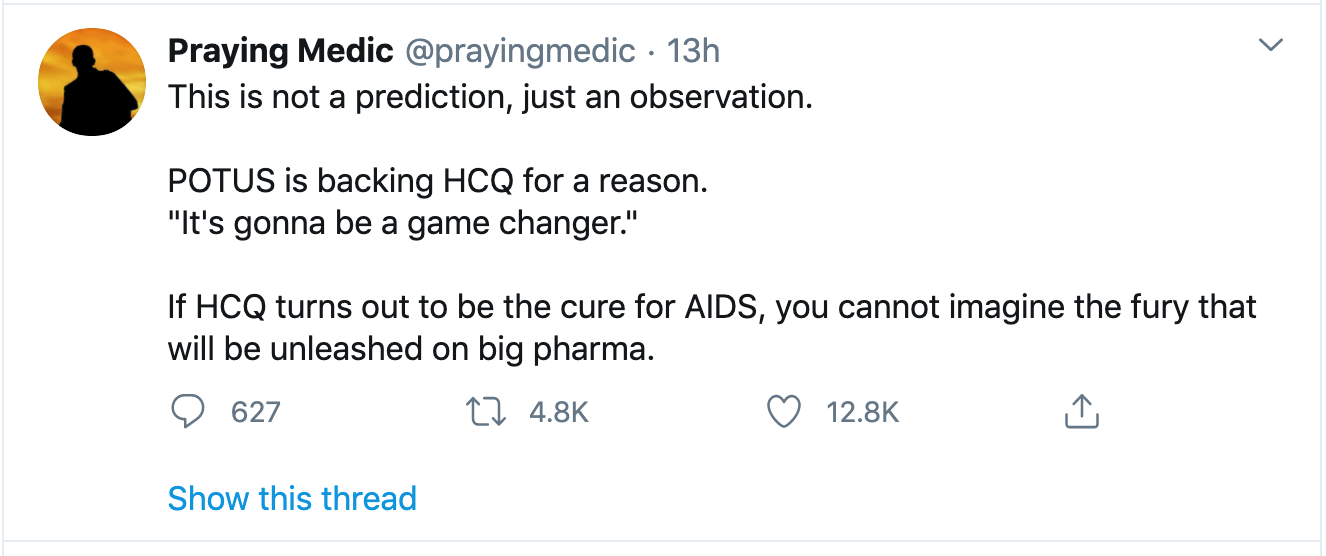This screenshot has height=556, width=1326.
Task: Open the share tweet icon
Action: tap(1082, 411)
